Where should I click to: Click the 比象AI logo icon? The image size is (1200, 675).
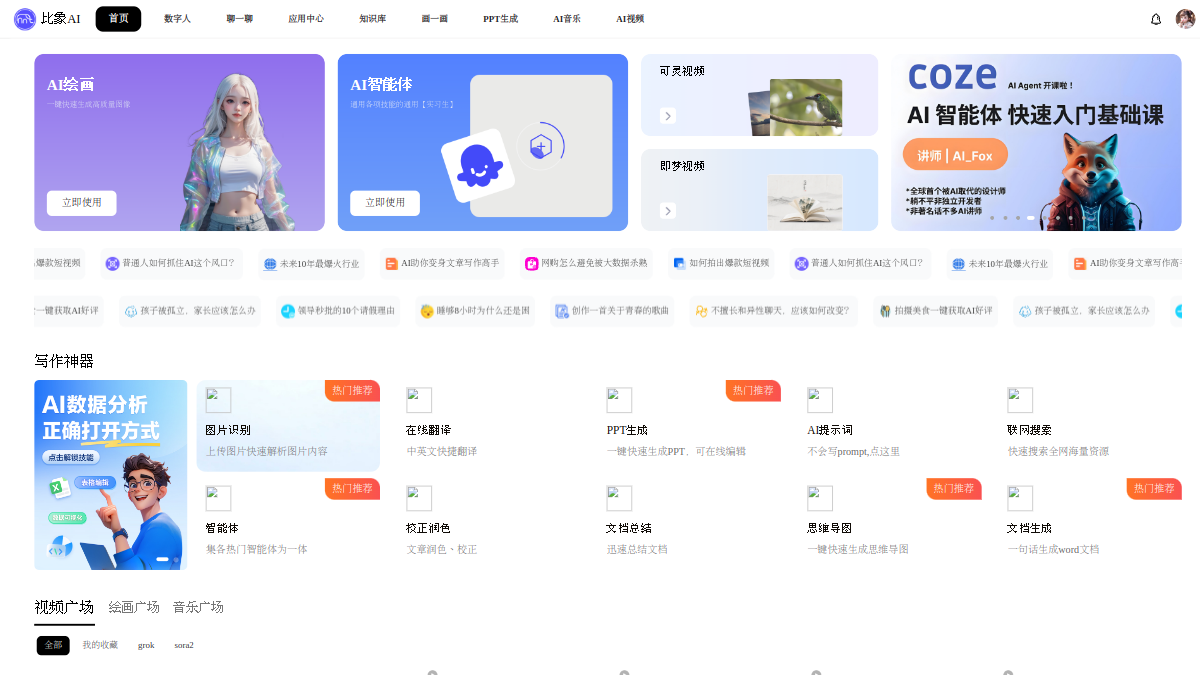tap(25, 18)
